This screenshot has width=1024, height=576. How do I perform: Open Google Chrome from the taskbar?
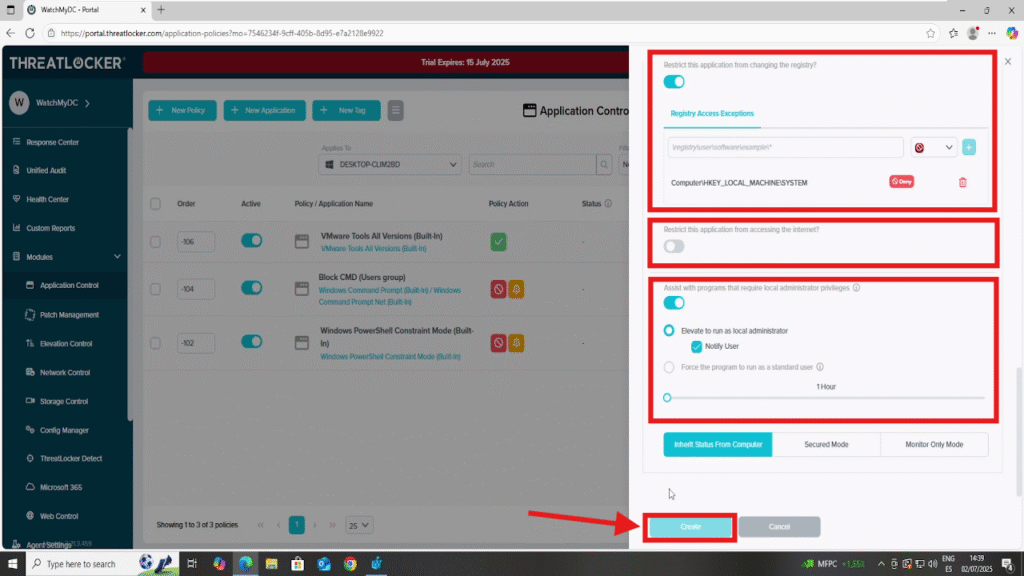tap(350, 564)
